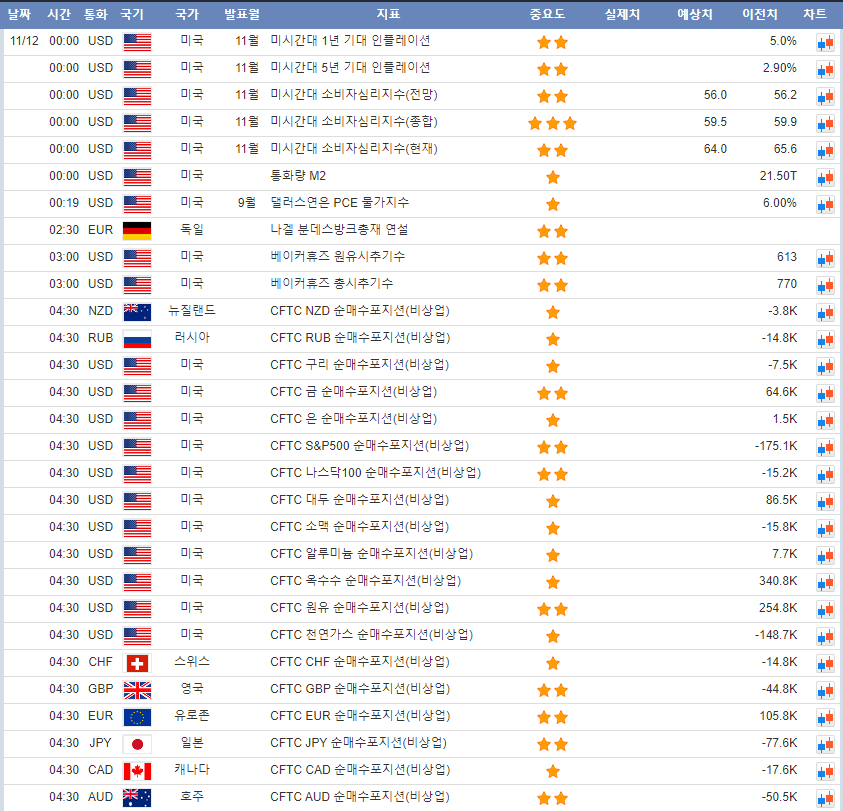Open chart icon for CFTC 천연가스 row
This screenshot has width=843, height=811.
pyautogui.click(x=825, y=636)
